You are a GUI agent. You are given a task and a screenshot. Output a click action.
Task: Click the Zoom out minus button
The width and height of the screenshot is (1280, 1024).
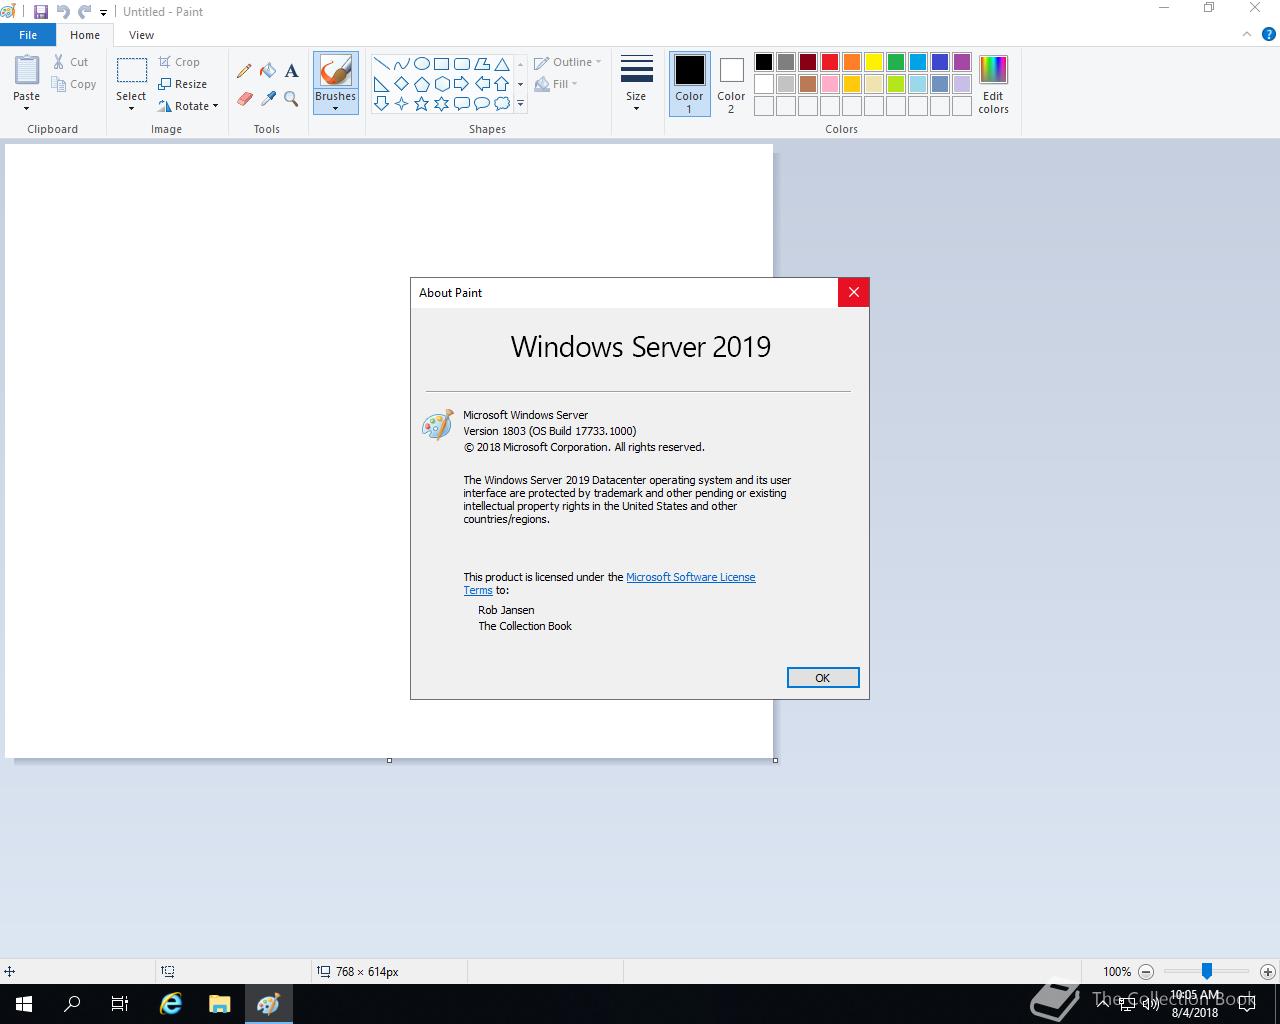pos(1146,971)
